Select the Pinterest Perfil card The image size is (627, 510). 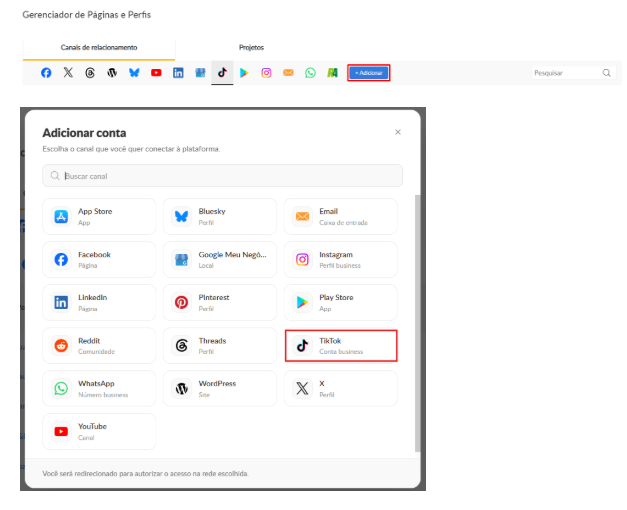(x=220, y=302)
